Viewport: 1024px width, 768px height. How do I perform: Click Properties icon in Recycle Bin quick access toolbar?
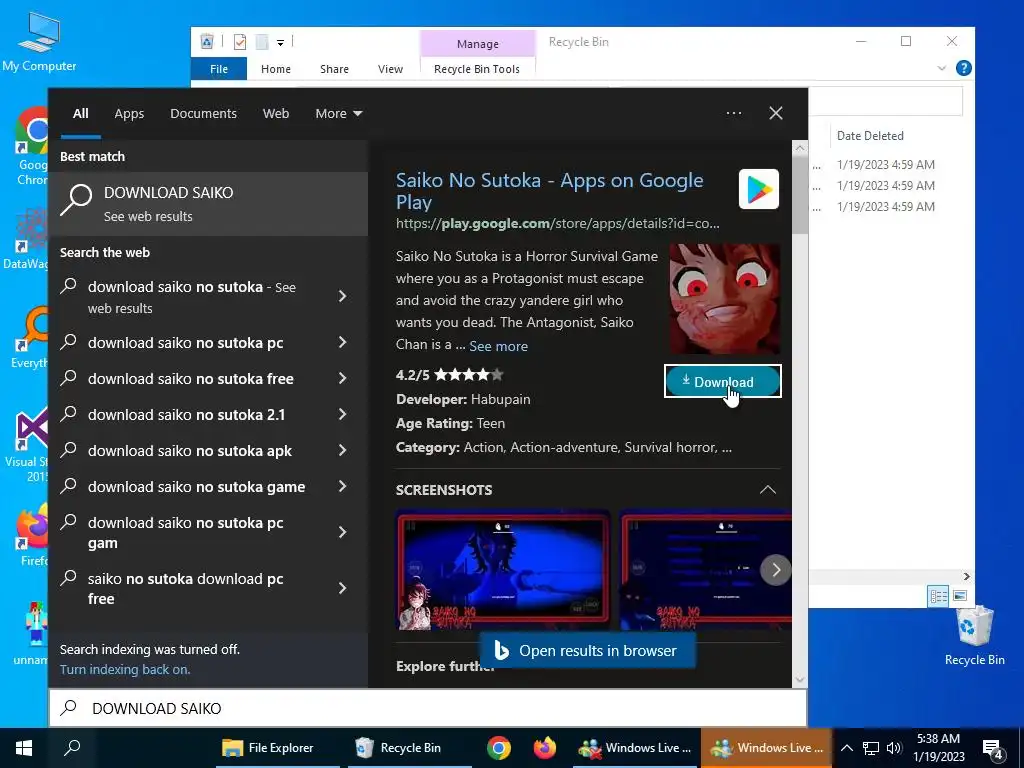coord(240,42)
